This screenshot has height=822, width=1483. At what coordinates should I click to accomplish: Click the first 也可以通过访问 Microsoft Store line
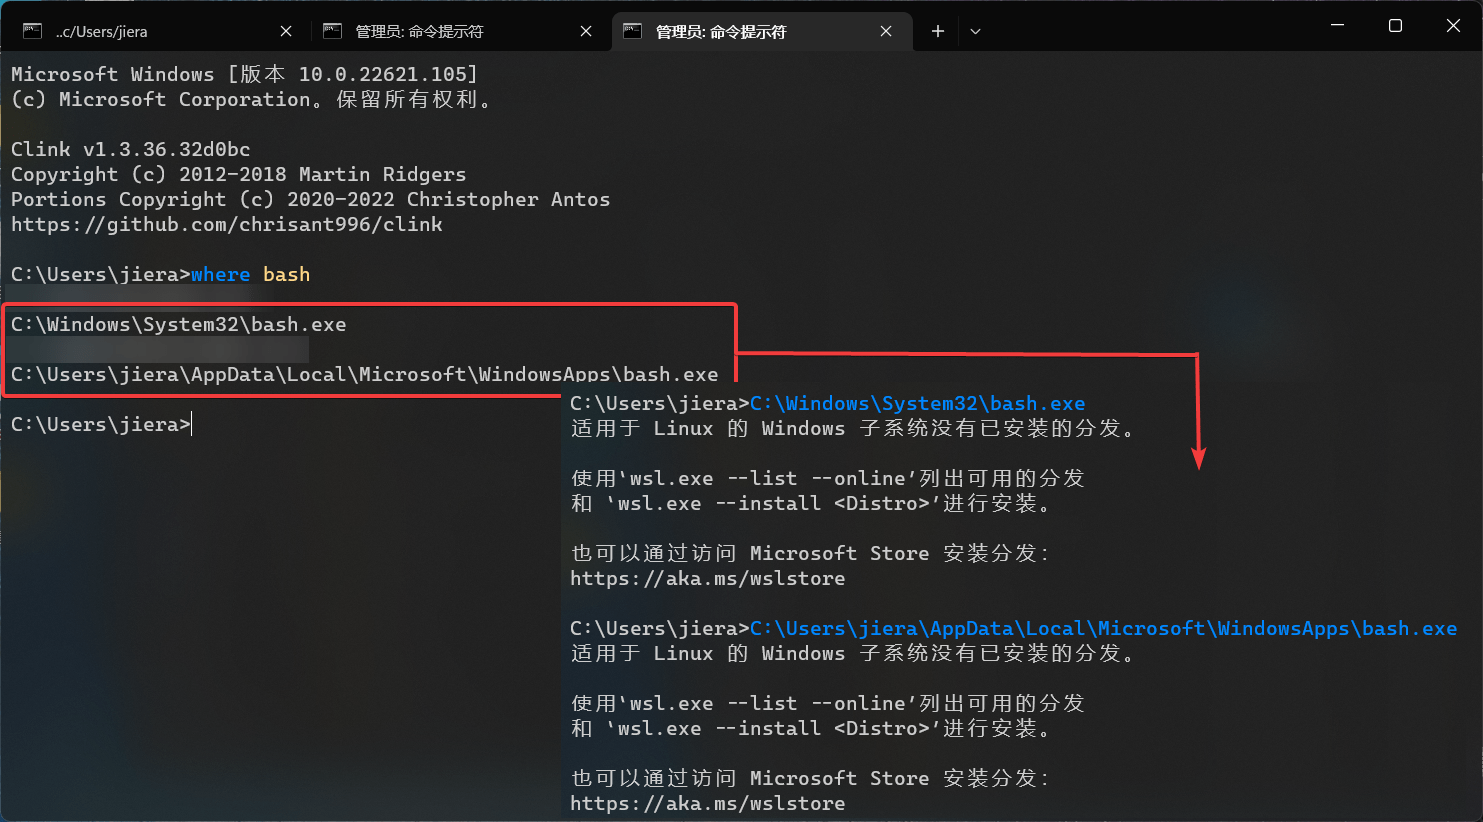810,553
